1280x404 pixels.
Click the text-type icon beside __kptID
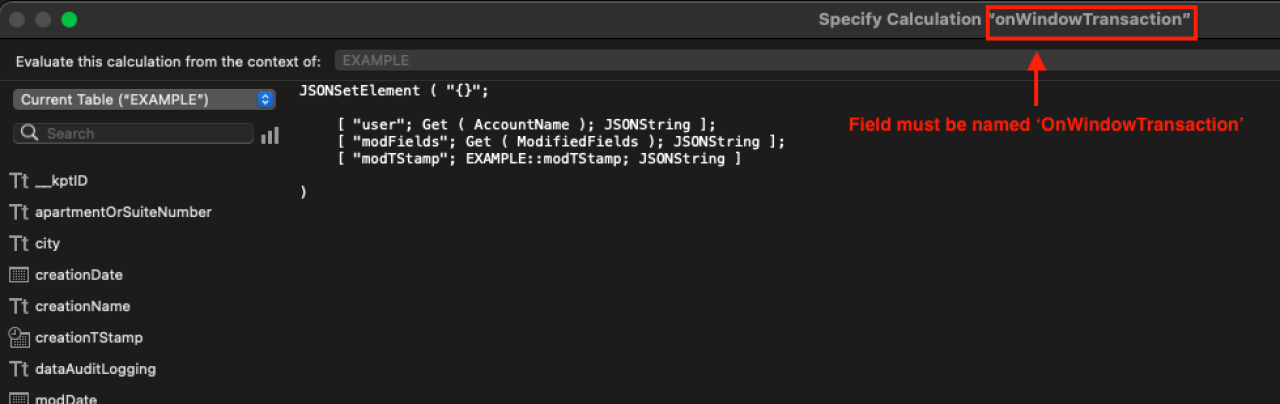tap(19, 181)
